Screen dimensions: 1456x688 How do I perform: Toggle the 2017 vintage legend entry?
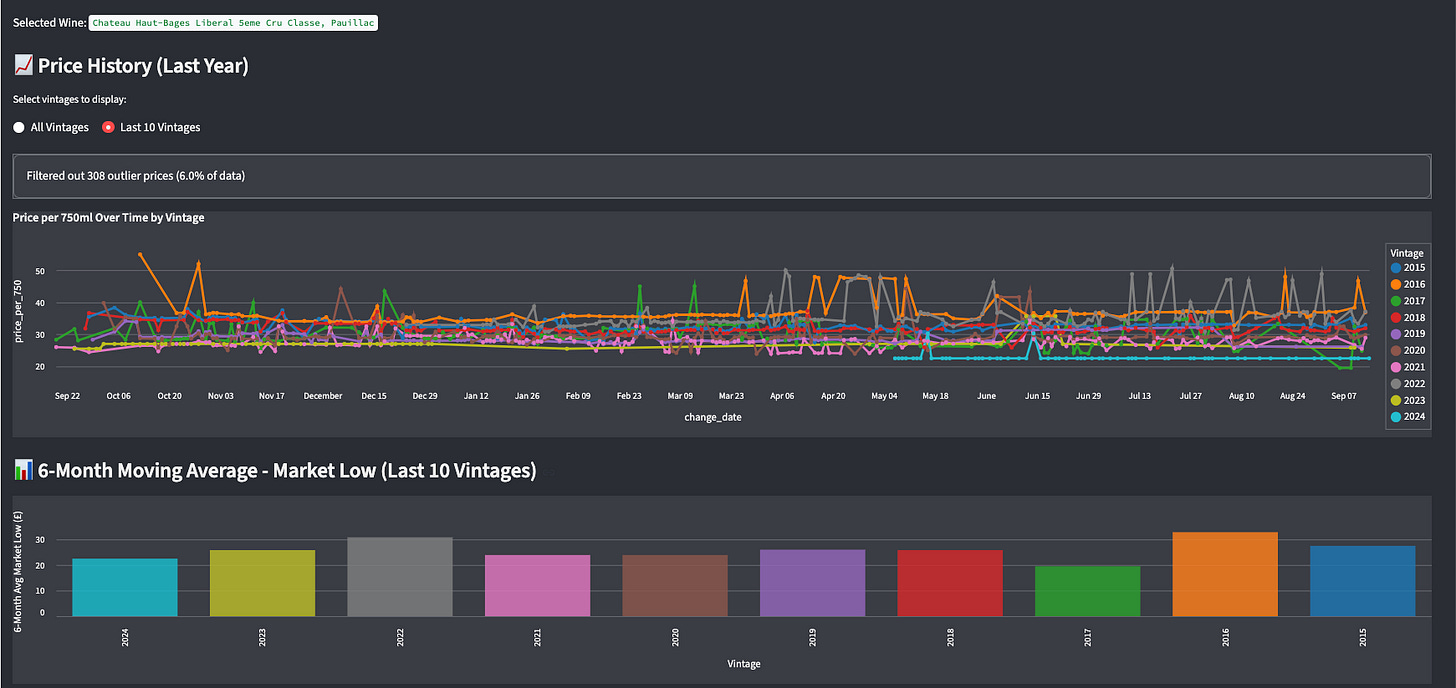tap(1408, 301)
